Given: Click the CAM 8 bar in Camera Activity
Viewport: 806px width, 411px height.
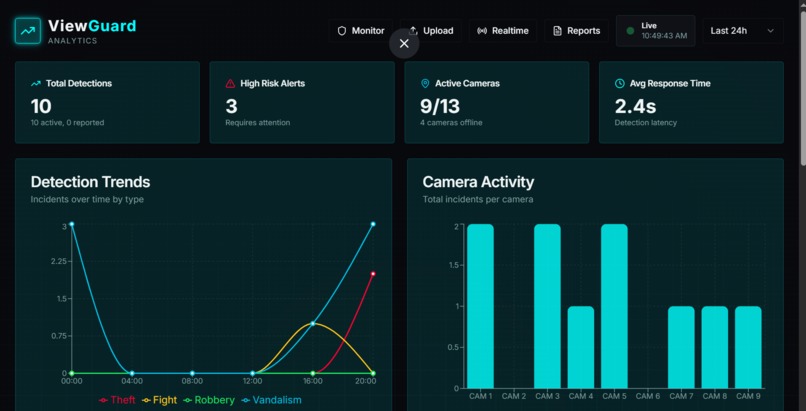Looking at the screenshot, I should [x=715, y=347].
